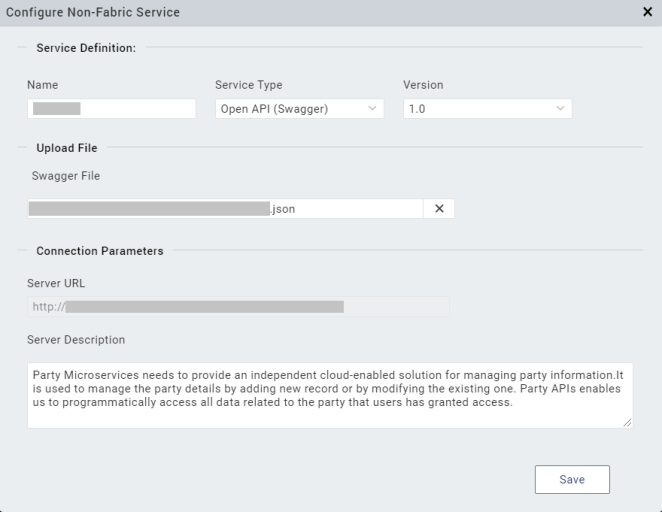The image size is (662, 512).
Task: Click the Version label
Action: pyautogui.click(x=423, y=85)
